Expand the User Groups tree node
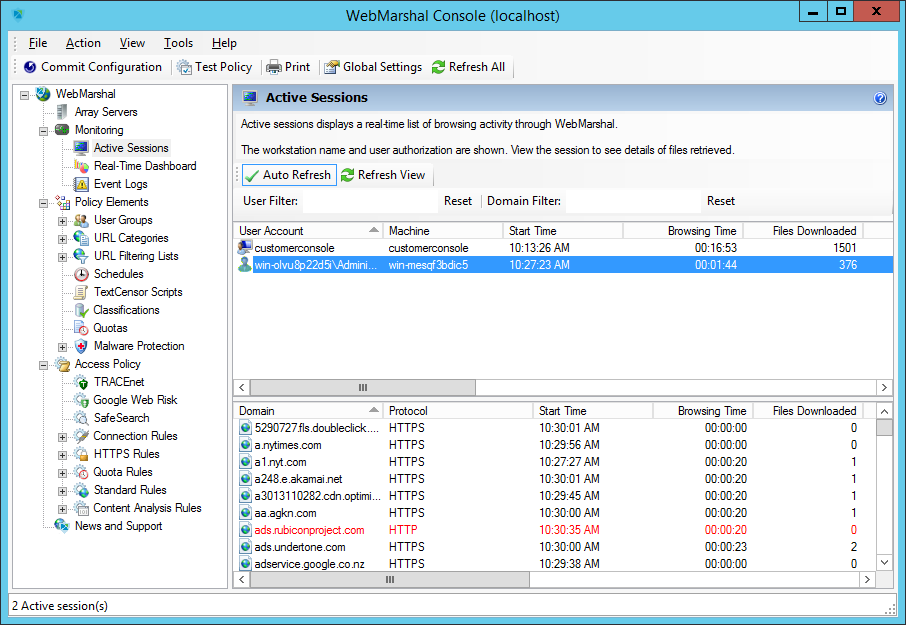The width and height of the screenshot is (906, 625). coord(63,220)
